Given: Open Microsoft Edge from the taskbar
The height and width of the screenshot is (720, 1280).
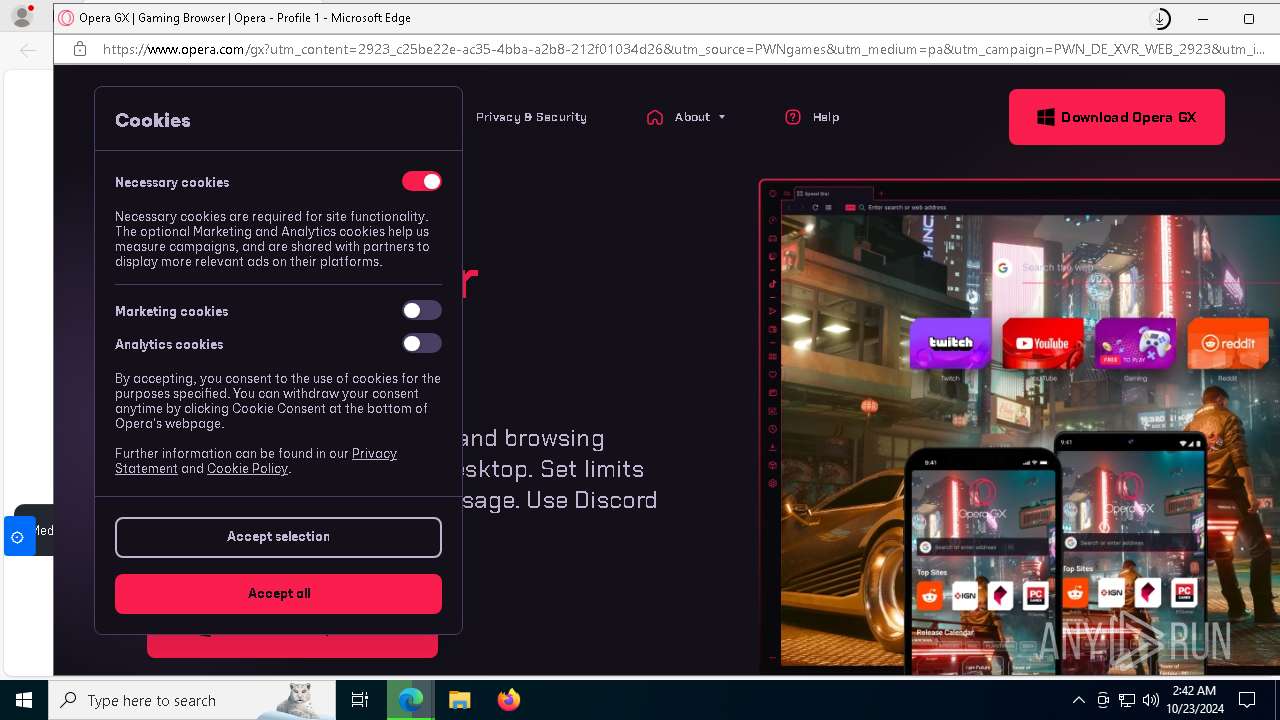Looking at the screenshot, I should [410, 700].
